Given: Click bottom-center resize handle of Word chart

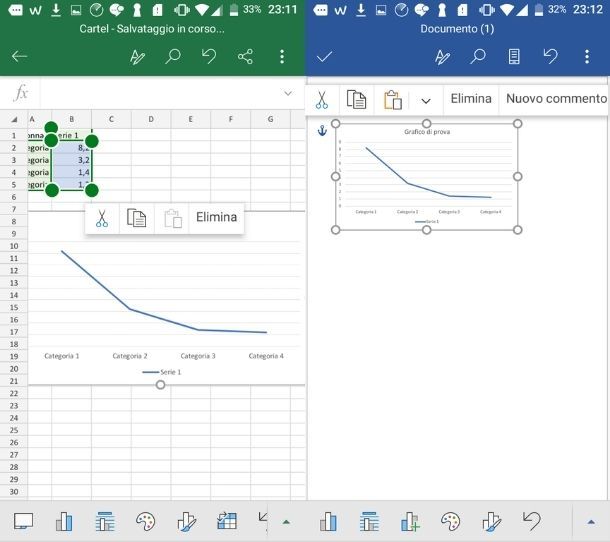Looking at the screenshot, I should tap(426, 230).
